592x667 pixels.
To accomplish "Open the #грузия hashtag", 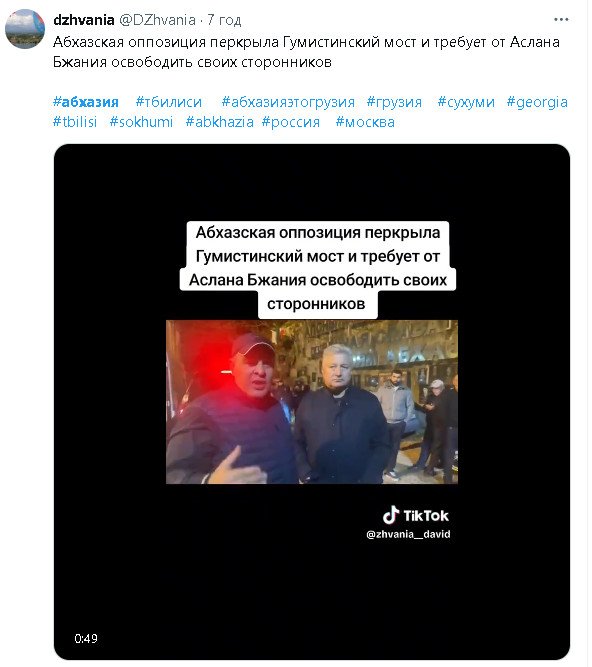I will [x=394, y=102].
